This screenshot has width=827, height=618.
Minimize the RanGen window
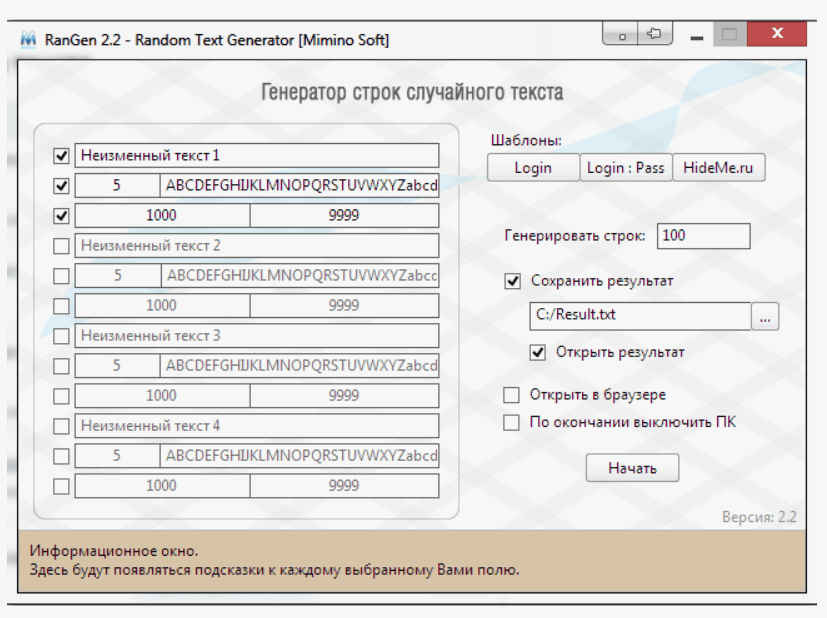pyautogui.click(x=696, y=37)
